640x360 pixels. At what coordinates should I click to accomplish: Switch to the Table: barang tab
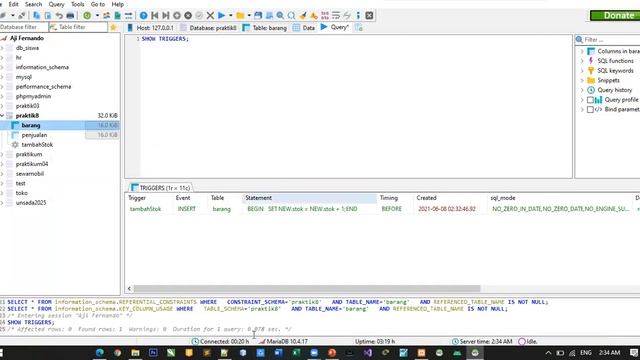click(x=264, y=27)
